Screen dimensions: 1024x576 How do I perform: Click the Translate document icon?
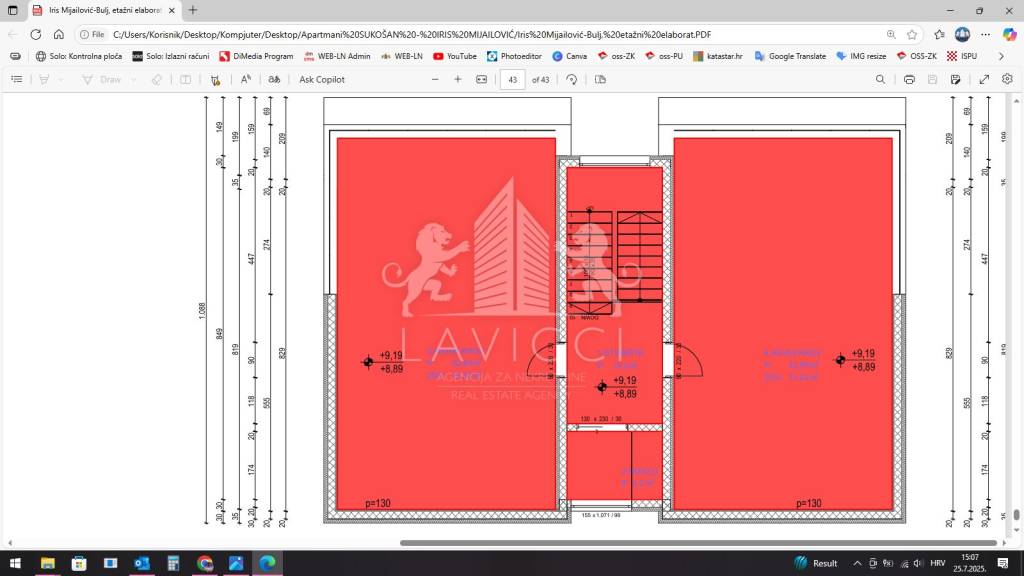tap(274, 80)
